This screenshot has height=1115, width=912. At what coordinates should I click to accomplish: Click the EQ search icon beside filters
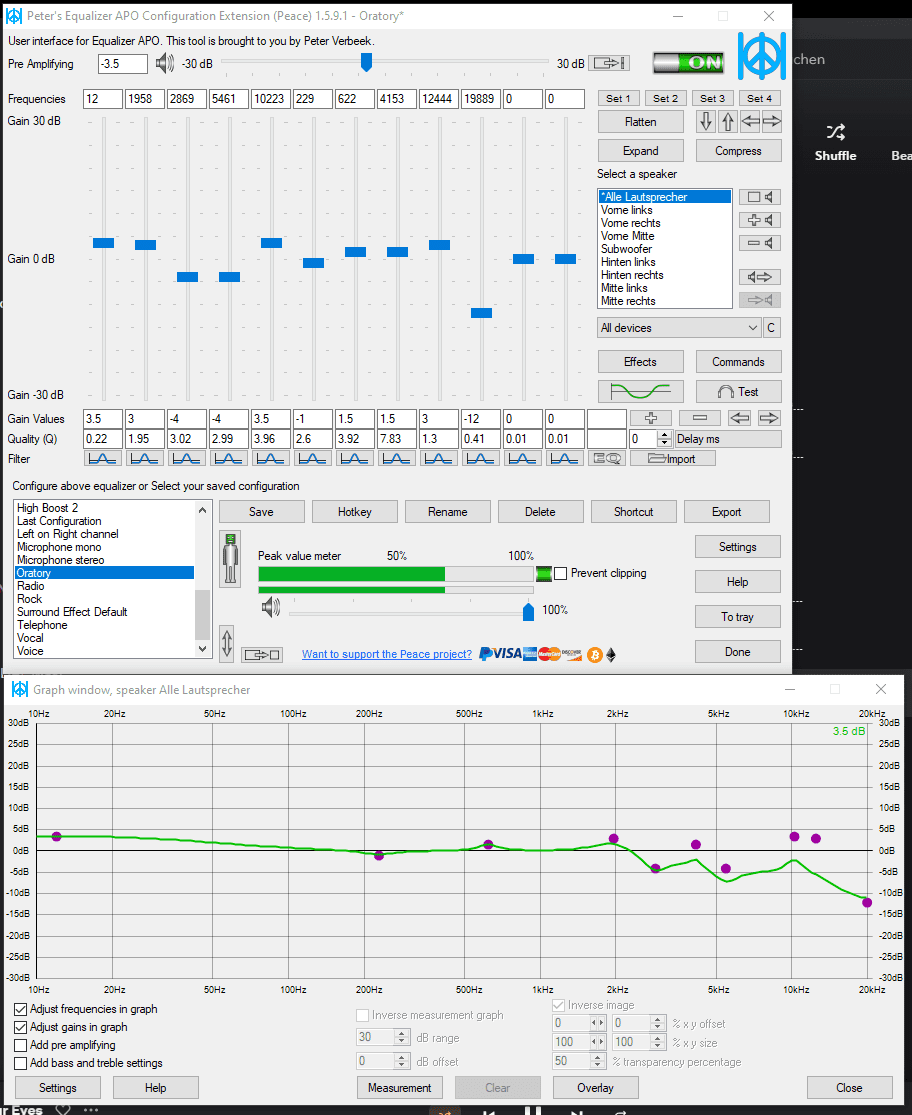pyautogui.click(x=607, y=459)
